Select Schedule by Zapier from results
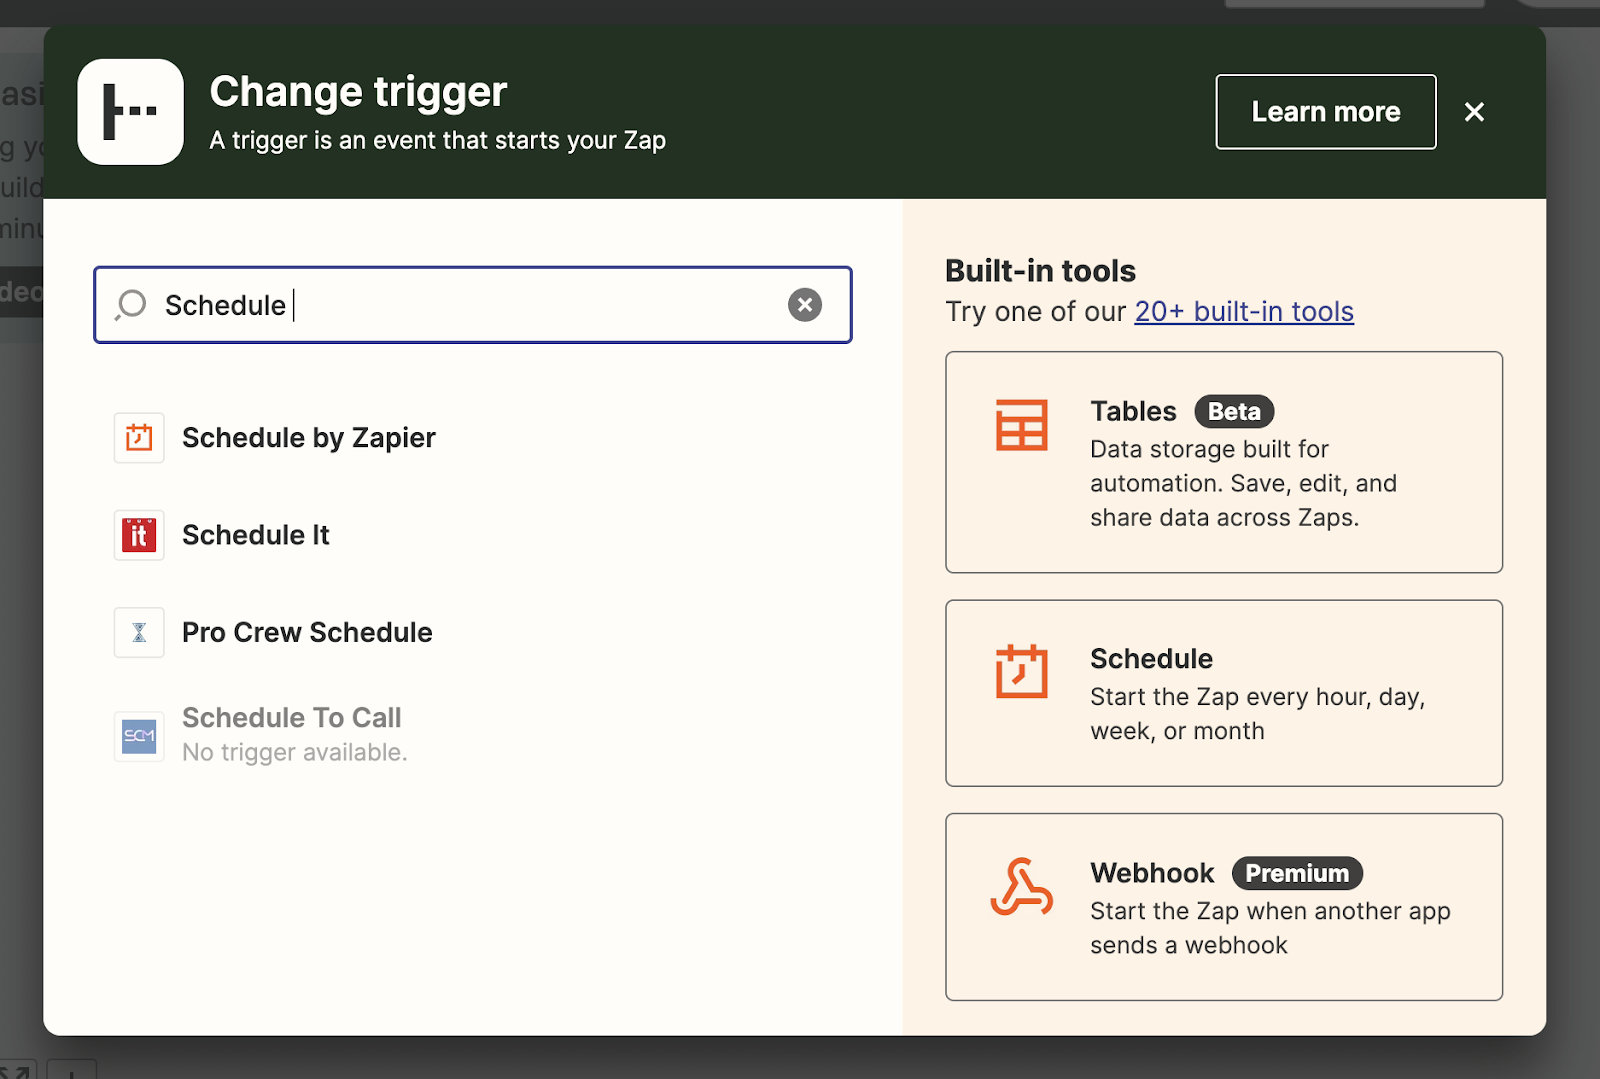This screenshot has height=1079, width=1600. (309, 438)
